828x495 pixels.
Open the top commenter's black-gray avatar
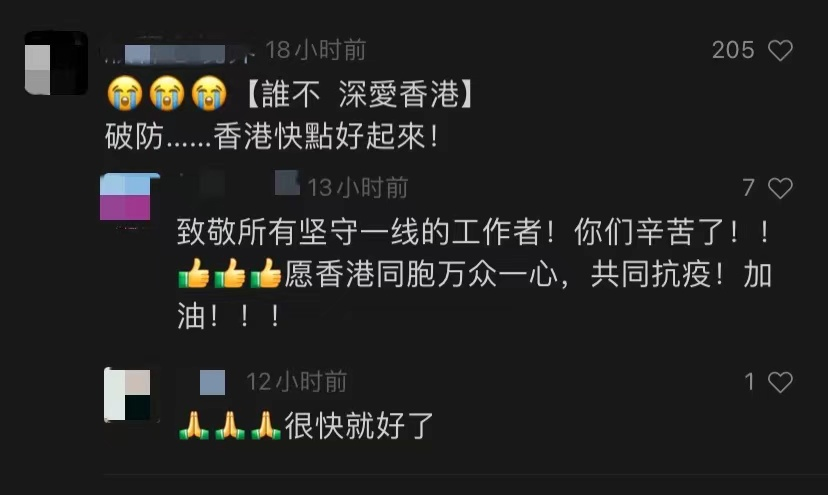56,63
